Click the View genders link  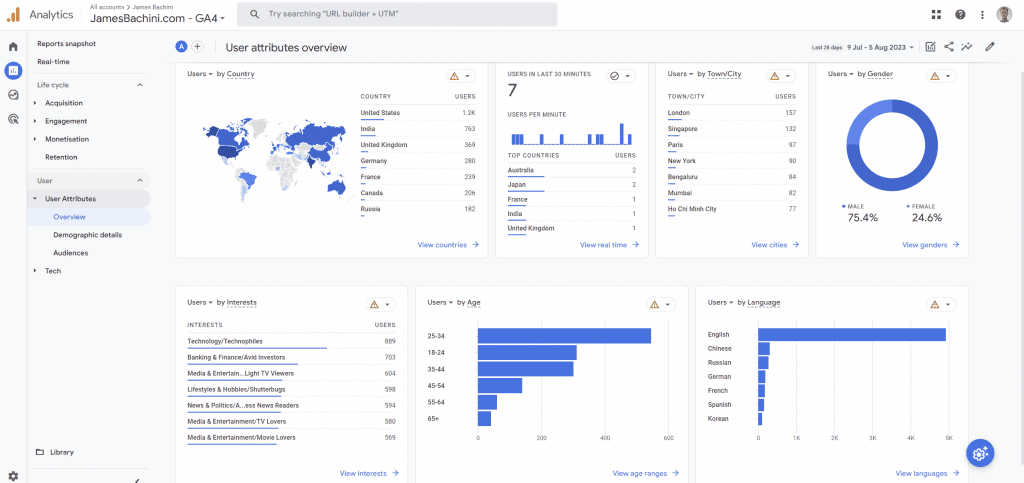click(x=931, y=245)
